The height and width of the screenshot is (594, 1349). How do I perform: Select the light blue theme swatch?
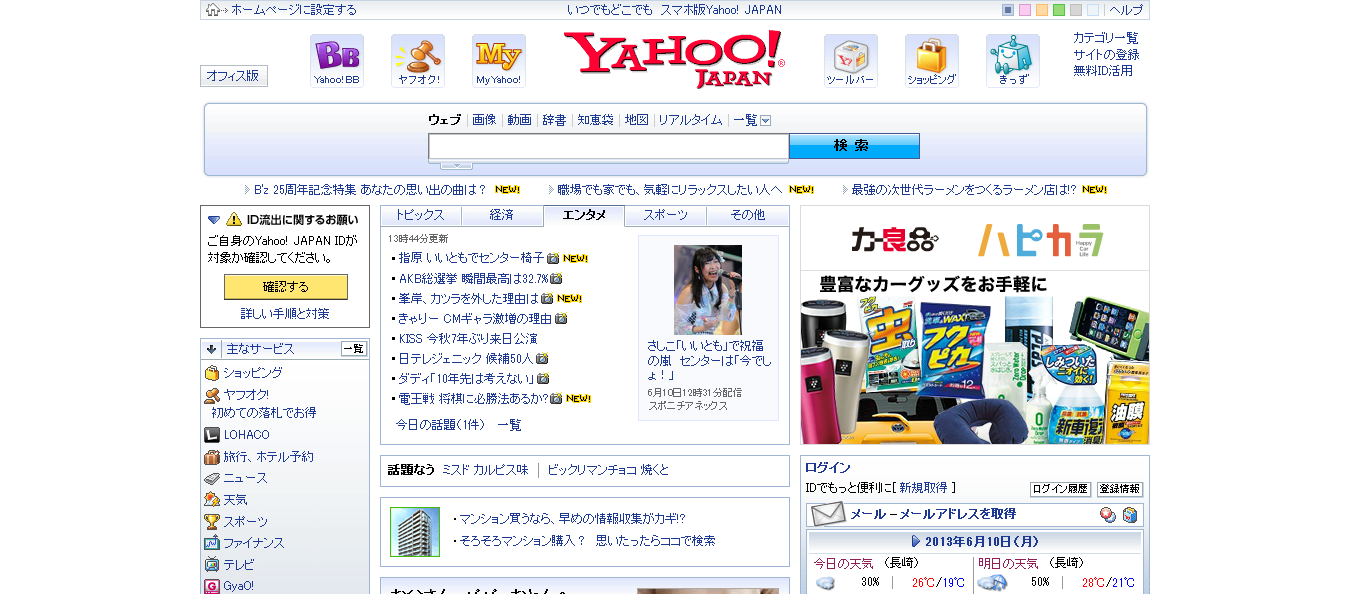tap(1093, 10)
